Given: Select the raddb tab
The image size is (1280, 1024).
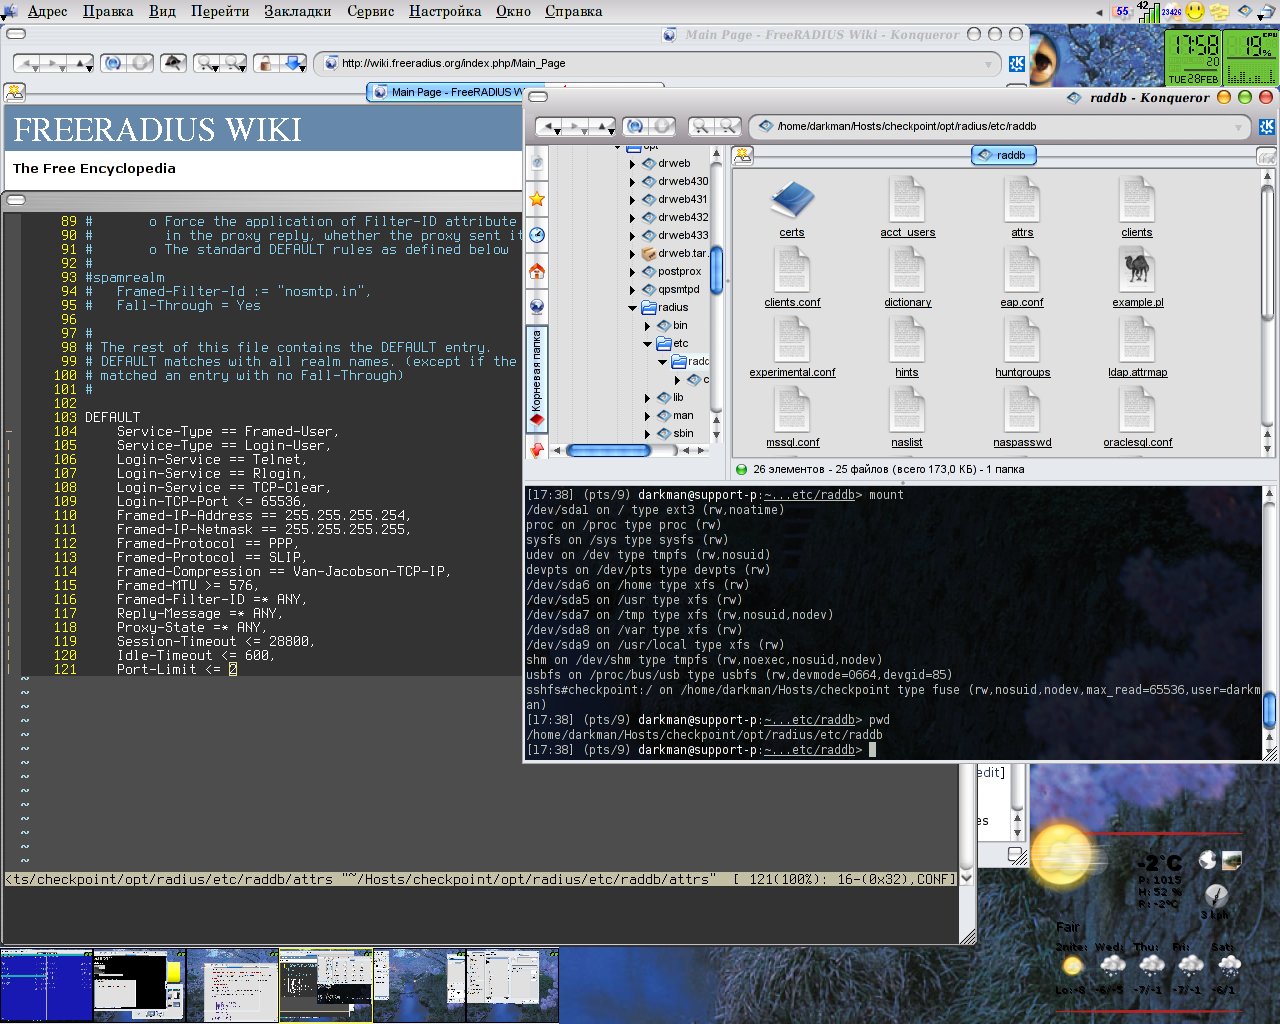Looking at the screenshot, I should point(1003,155).
